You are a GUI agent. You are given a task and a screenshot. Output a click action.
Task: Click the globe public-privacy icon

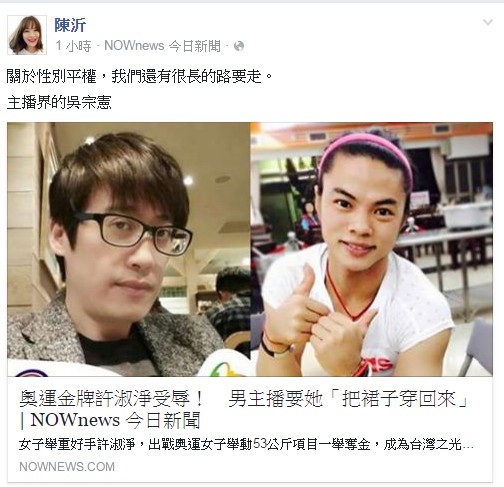tap(239, 46)
